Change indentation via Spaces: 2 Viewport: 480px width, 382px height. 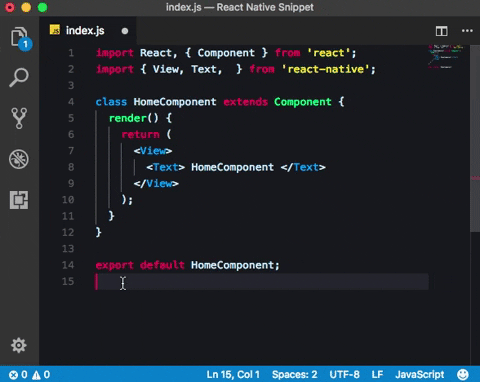point(294,375)
